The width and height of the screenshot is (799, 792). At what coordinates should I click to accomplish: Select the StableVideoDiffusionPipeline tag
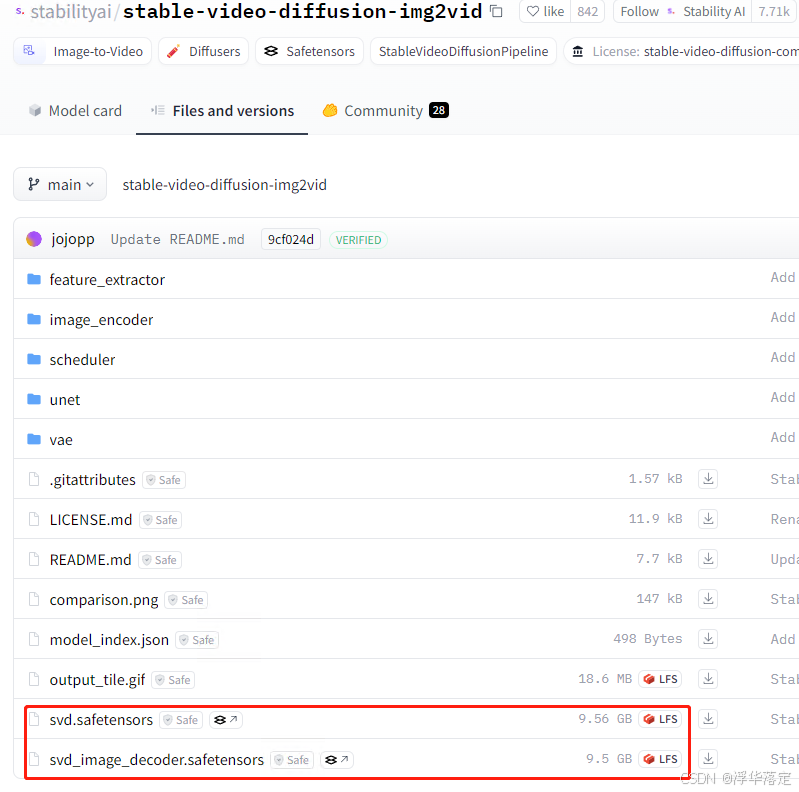pyautogui.click(x=463, y=51)
